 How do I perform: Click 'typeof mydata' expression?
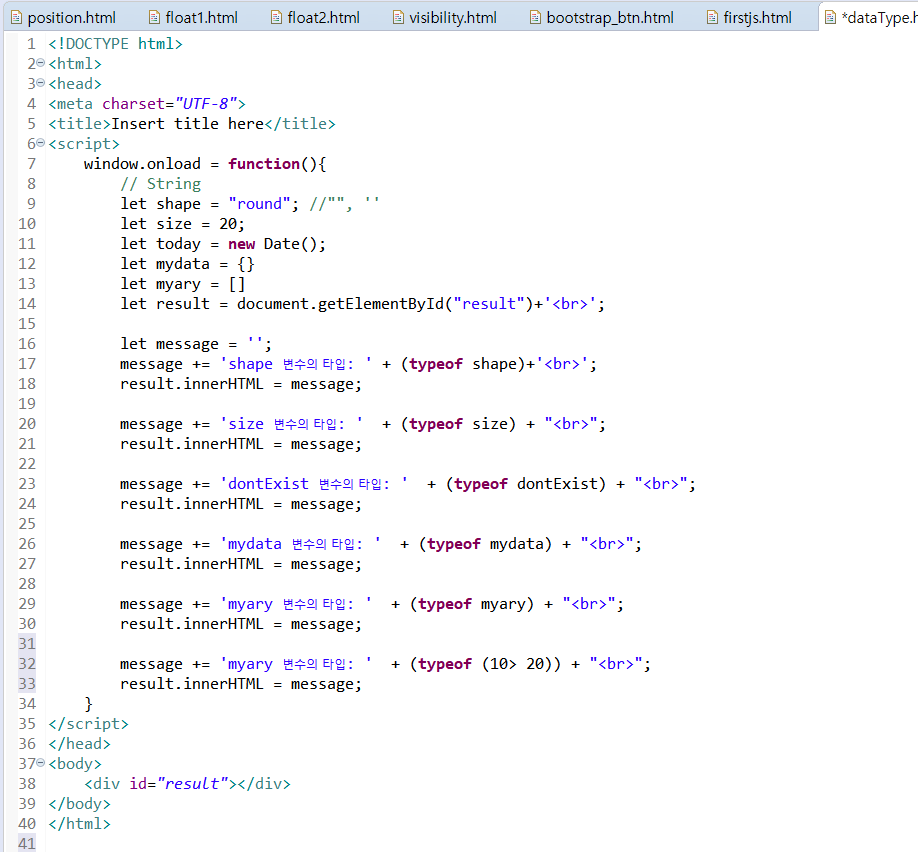485,543
